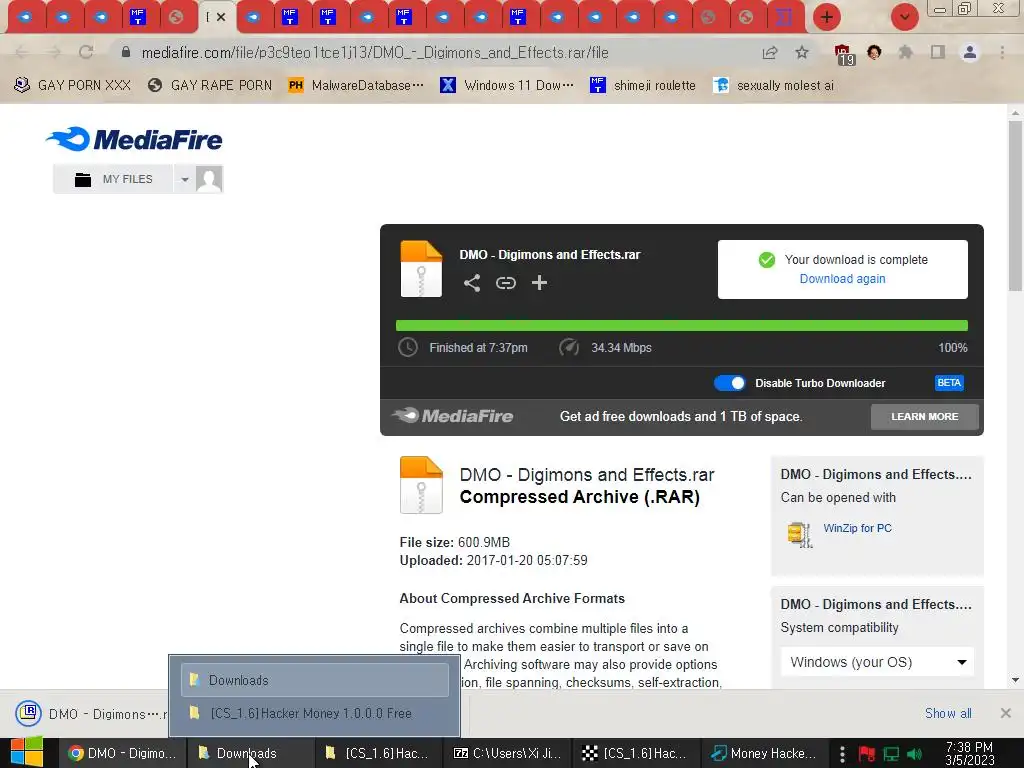1024x768 pixels.
Task: Select [CS_1.6] Hacker Money 1.0.0.0 Free entry
Action: [x=315, y=713]
